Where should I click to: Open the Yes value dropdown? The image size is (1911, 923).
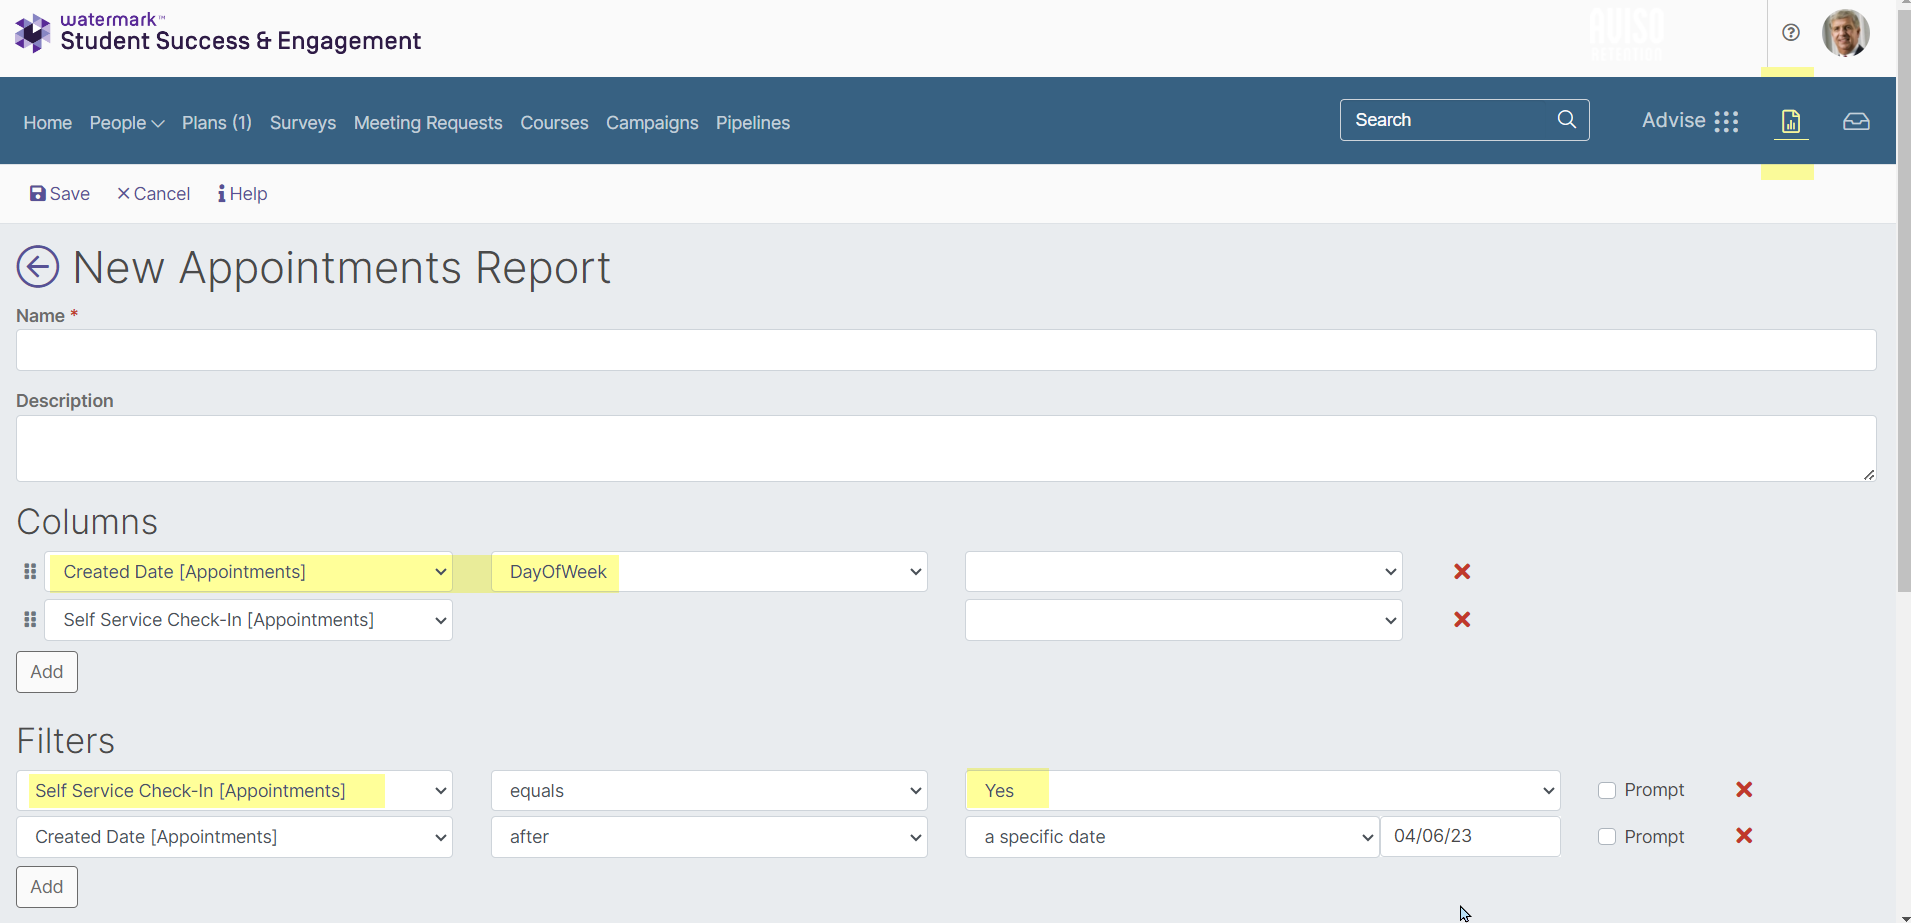(x=1262, y=791)
